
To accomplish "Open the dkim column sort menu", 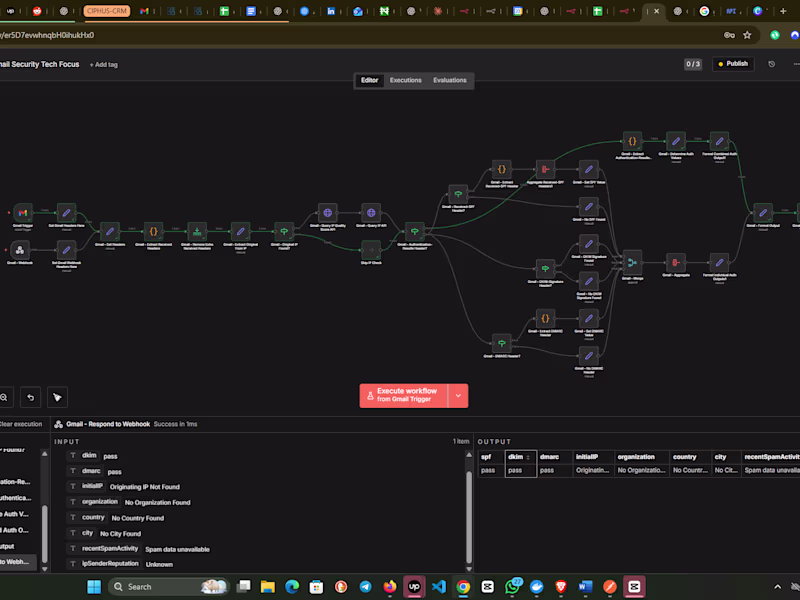I will tap(528, 456).
